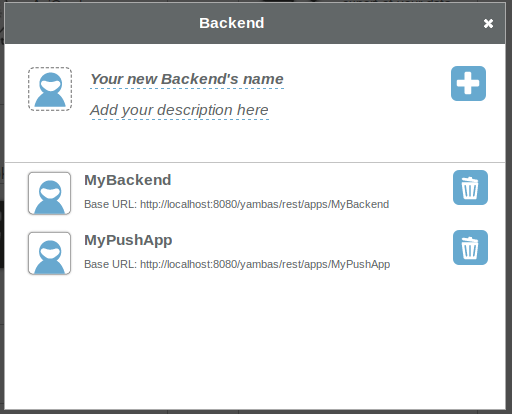Edit the 'Add your description here' field

pyautogui.click(x=179, y=110)
